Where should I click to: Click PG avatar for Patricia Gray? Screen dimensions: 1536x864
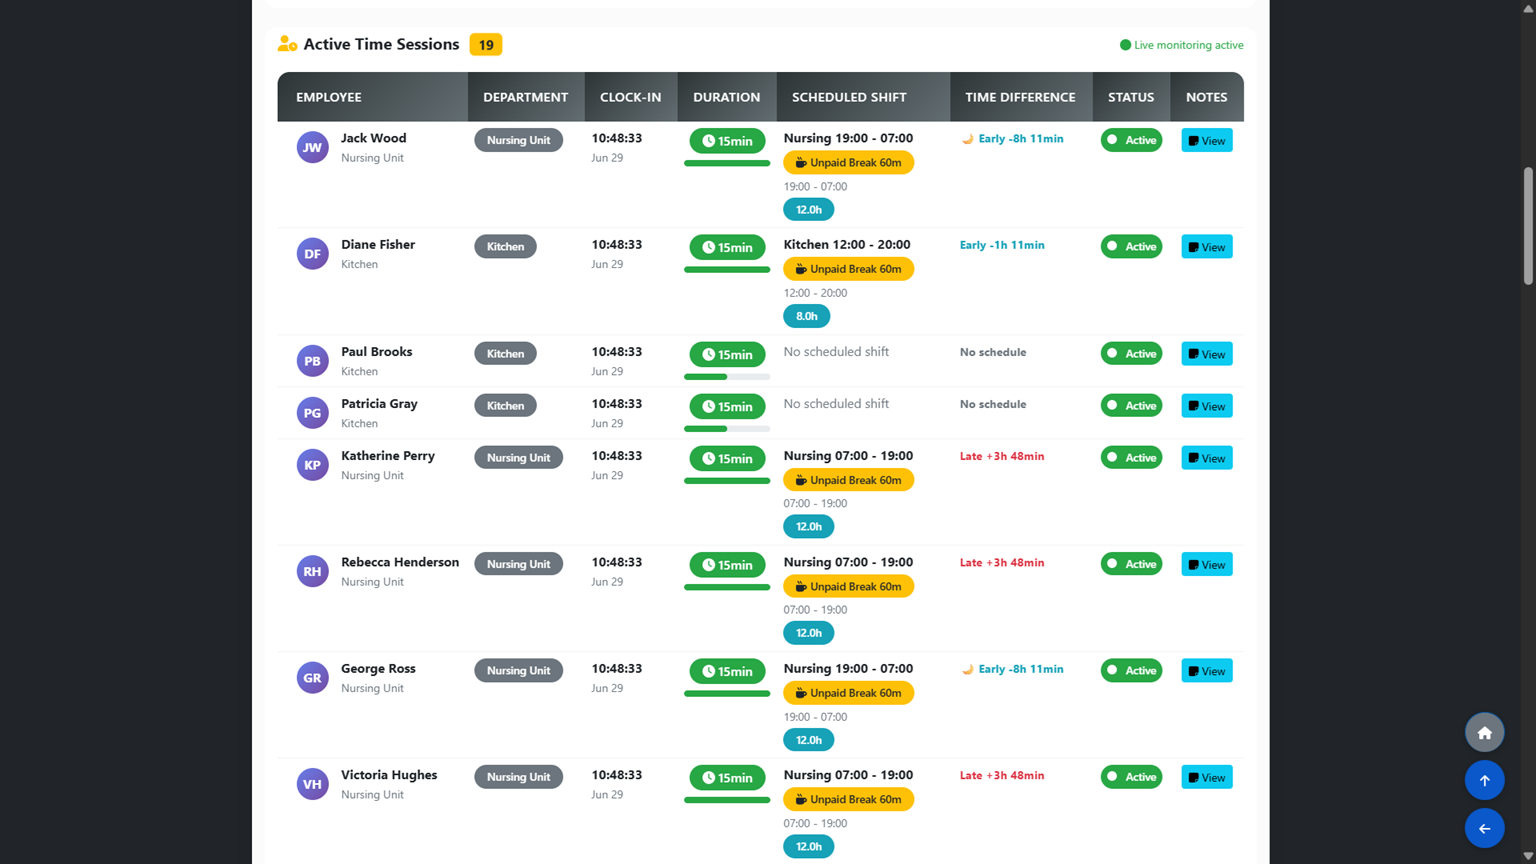312,413
